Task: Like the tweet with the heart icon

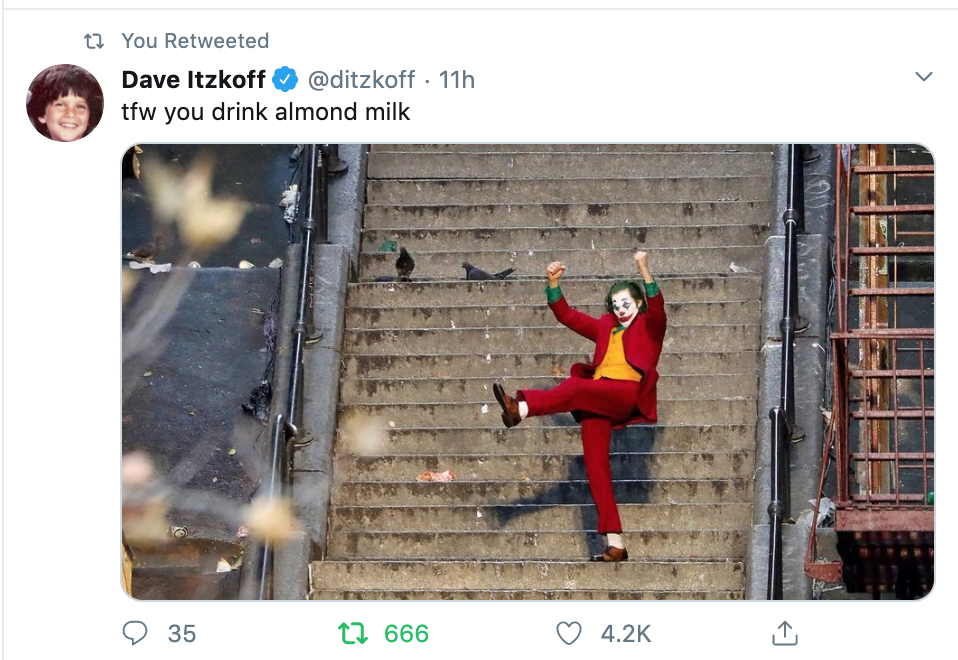Action: click(x=569, y=633)
